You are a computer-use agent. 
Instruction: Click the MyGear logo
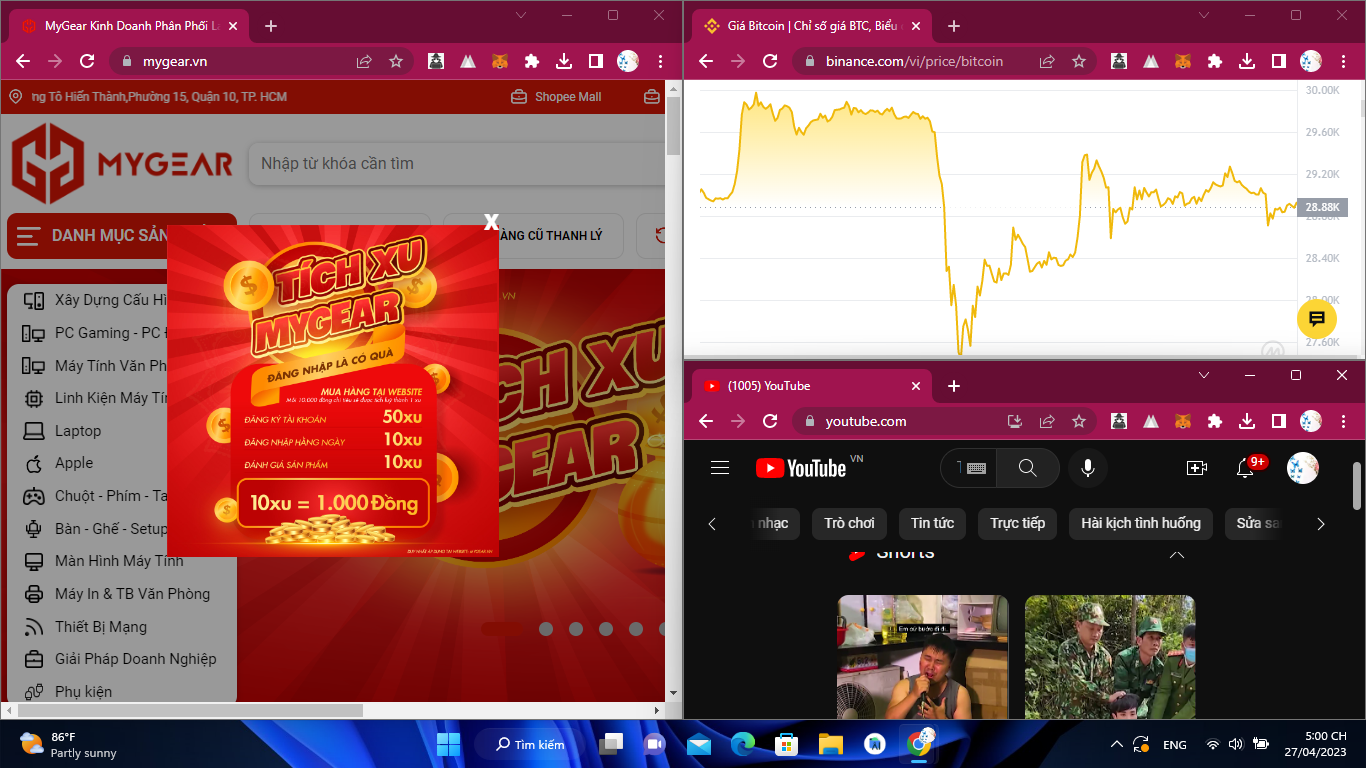click(122, 163)
